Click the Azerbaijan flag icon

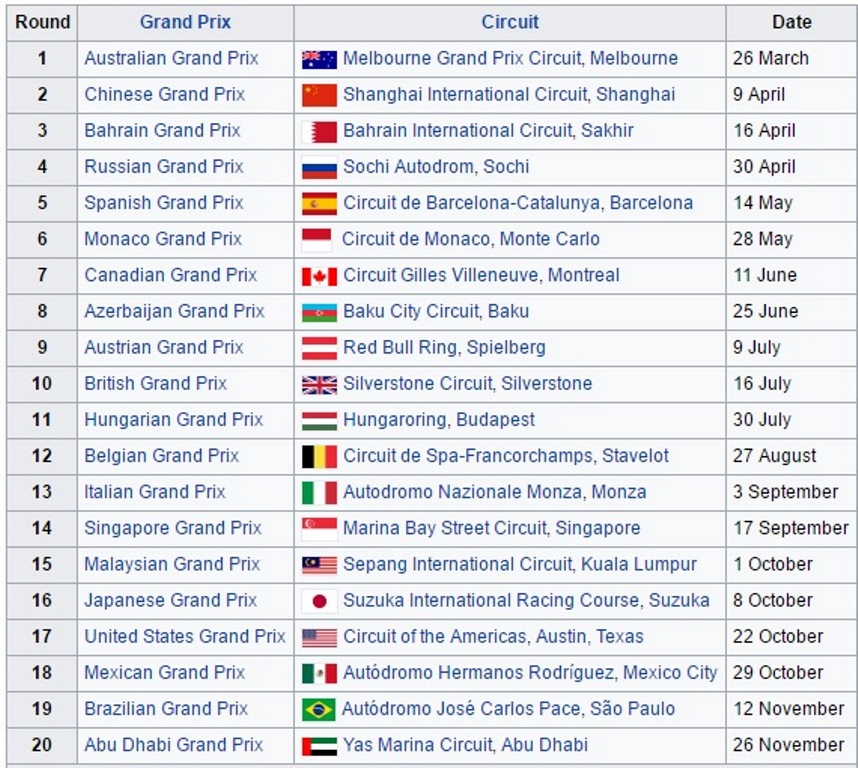(319, 312)
